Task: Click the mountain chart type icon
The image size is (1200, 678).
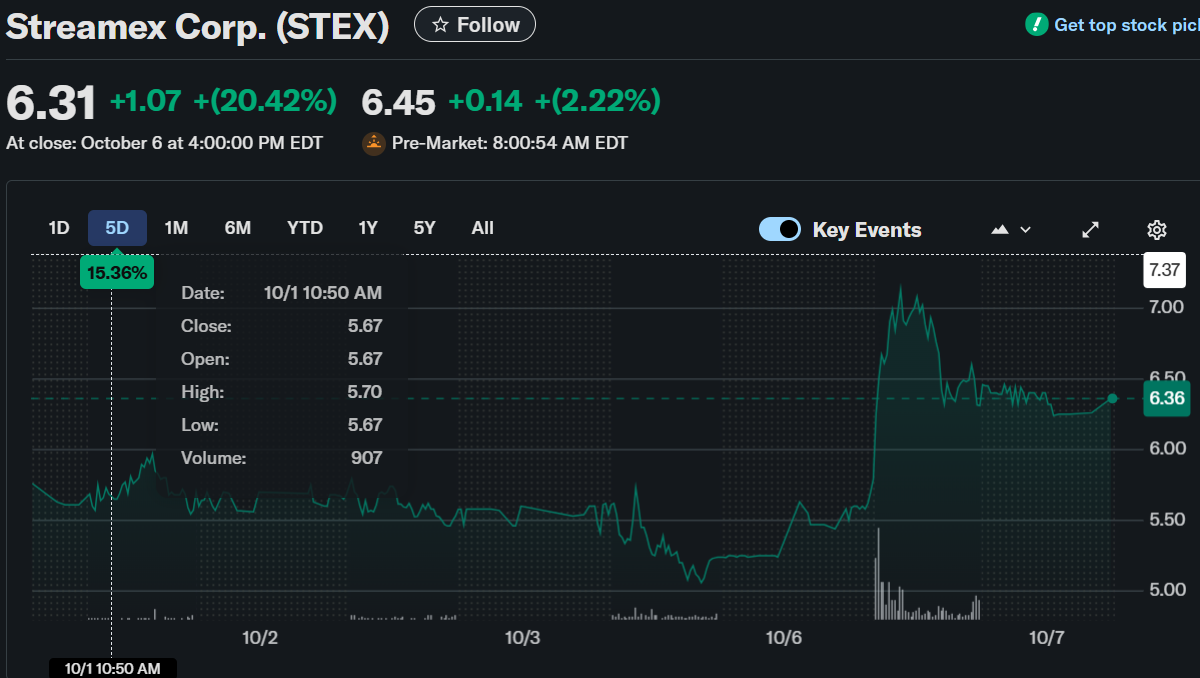Action: tap(1000, 230)
